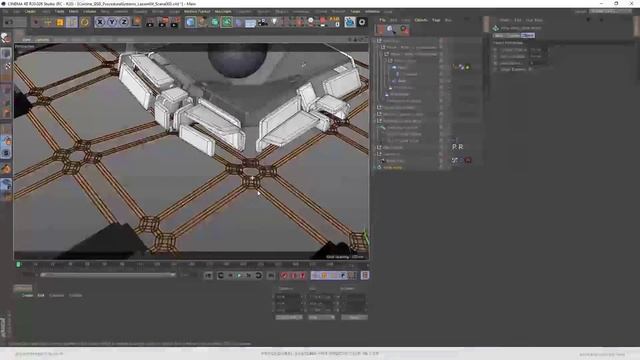Open the Size mode dropdown in Coordinate Manager
The height and width of the screenshot is (360, 640).
coord(322,317)
